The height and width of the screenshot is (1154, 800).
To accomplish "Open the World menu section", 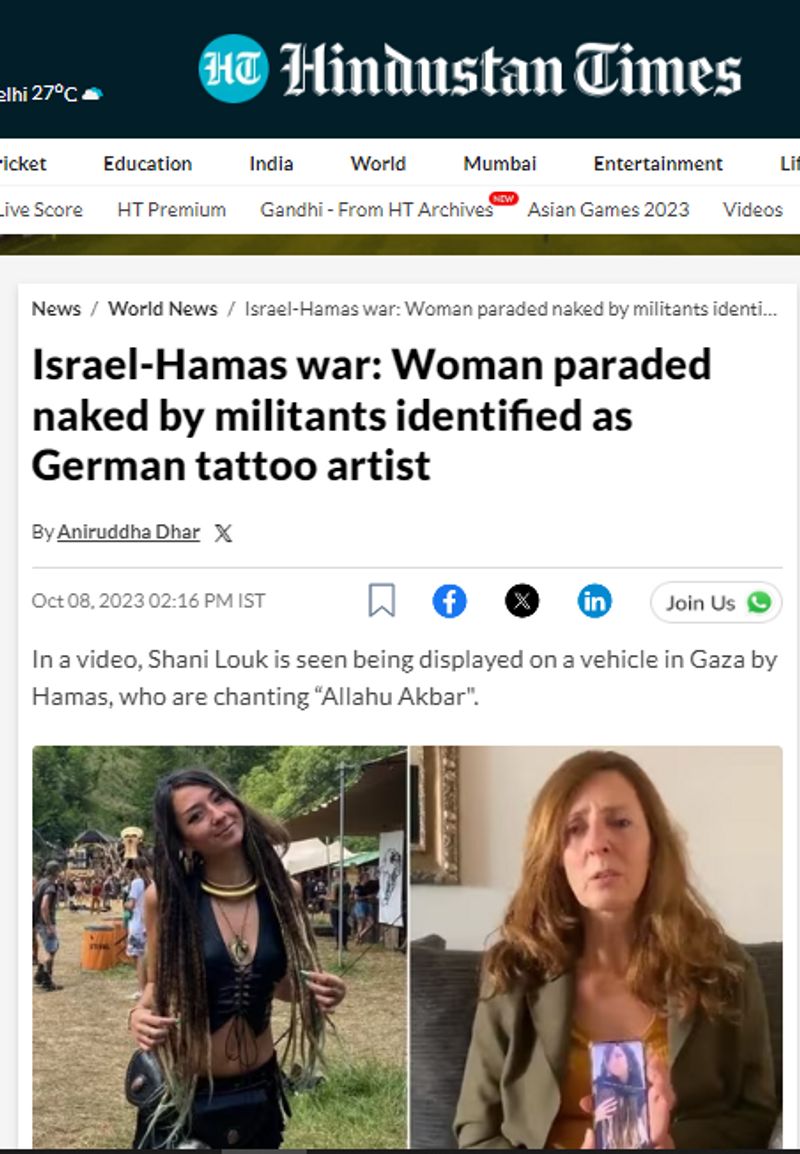I will click(378, 163).
